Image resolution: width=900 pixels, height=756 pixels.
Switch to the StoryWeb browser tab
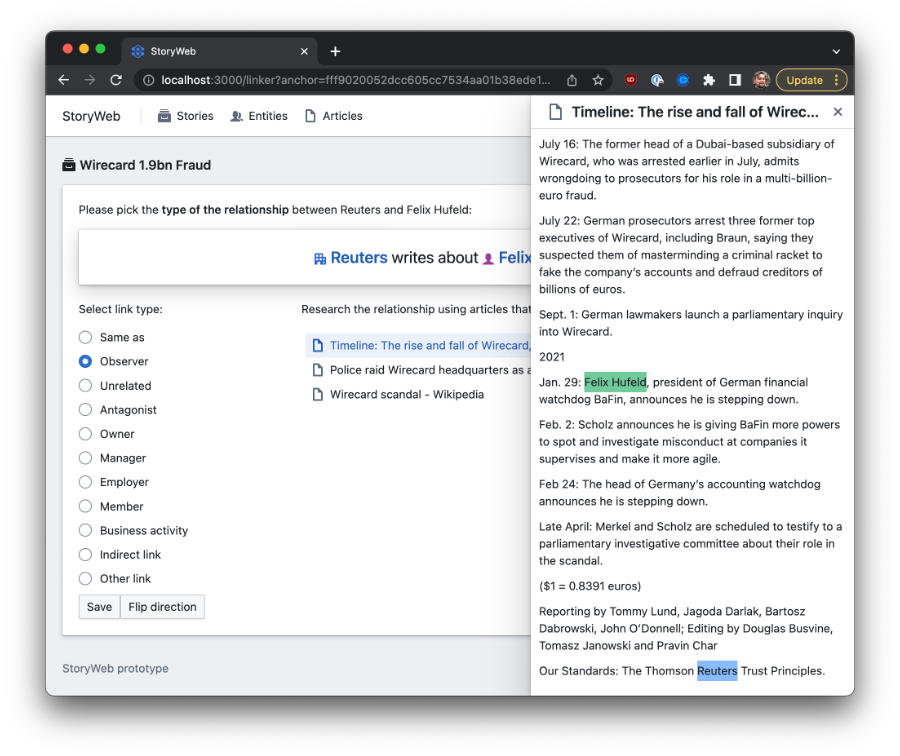(x=218, y=52)
